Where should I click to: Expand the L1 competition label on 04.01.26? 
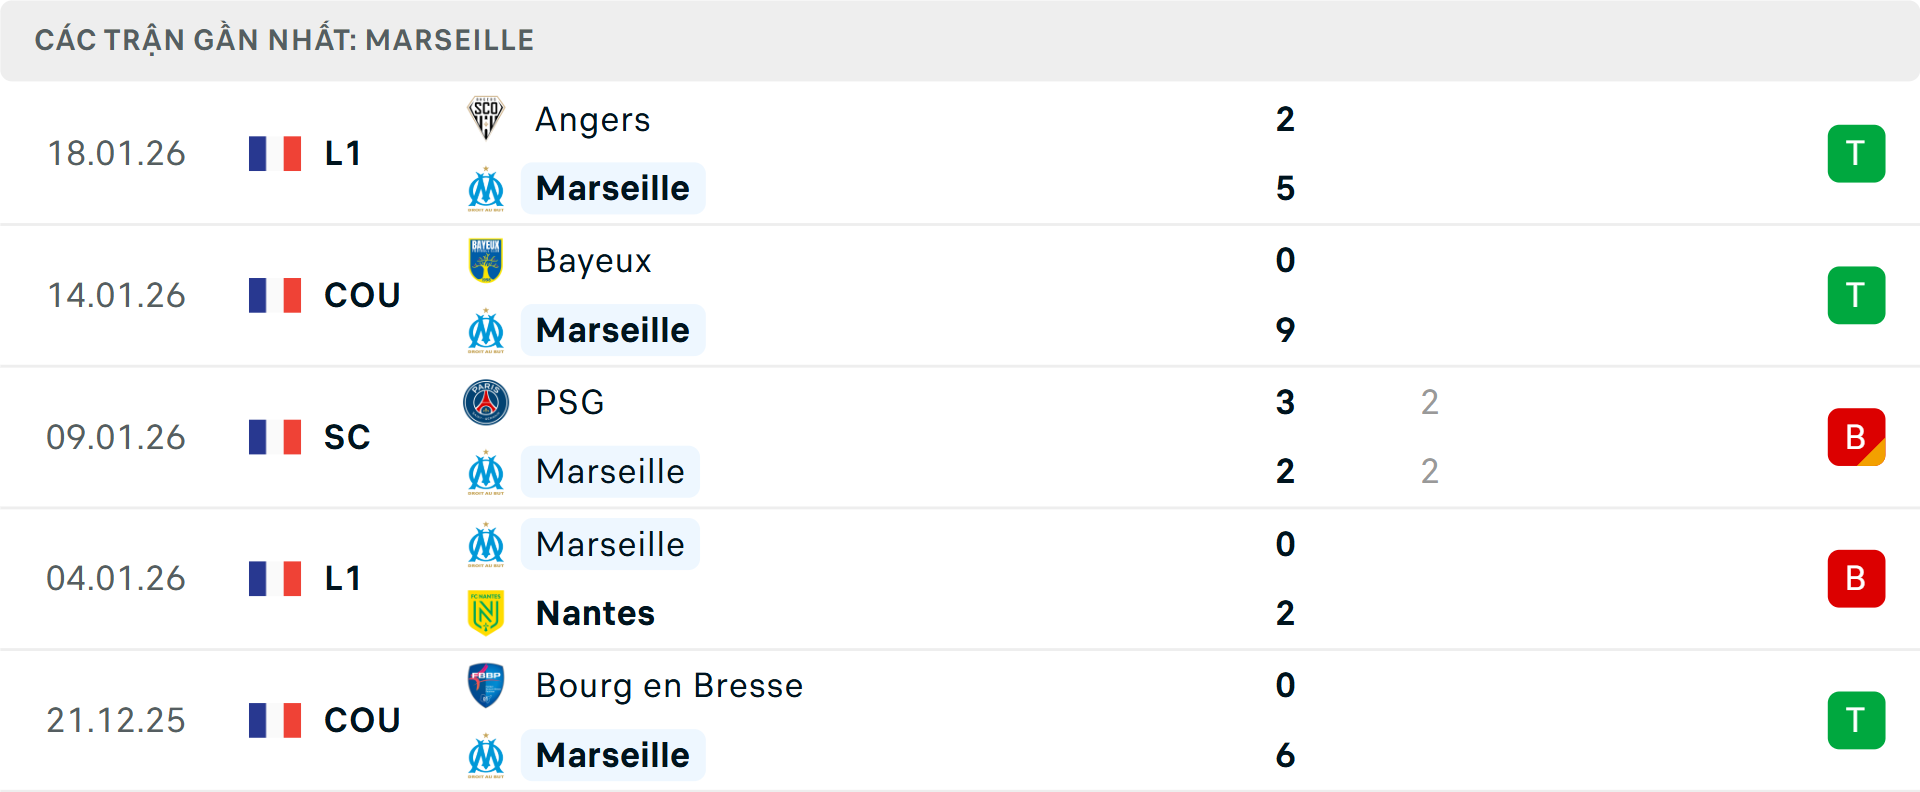(x=341, y=578)
